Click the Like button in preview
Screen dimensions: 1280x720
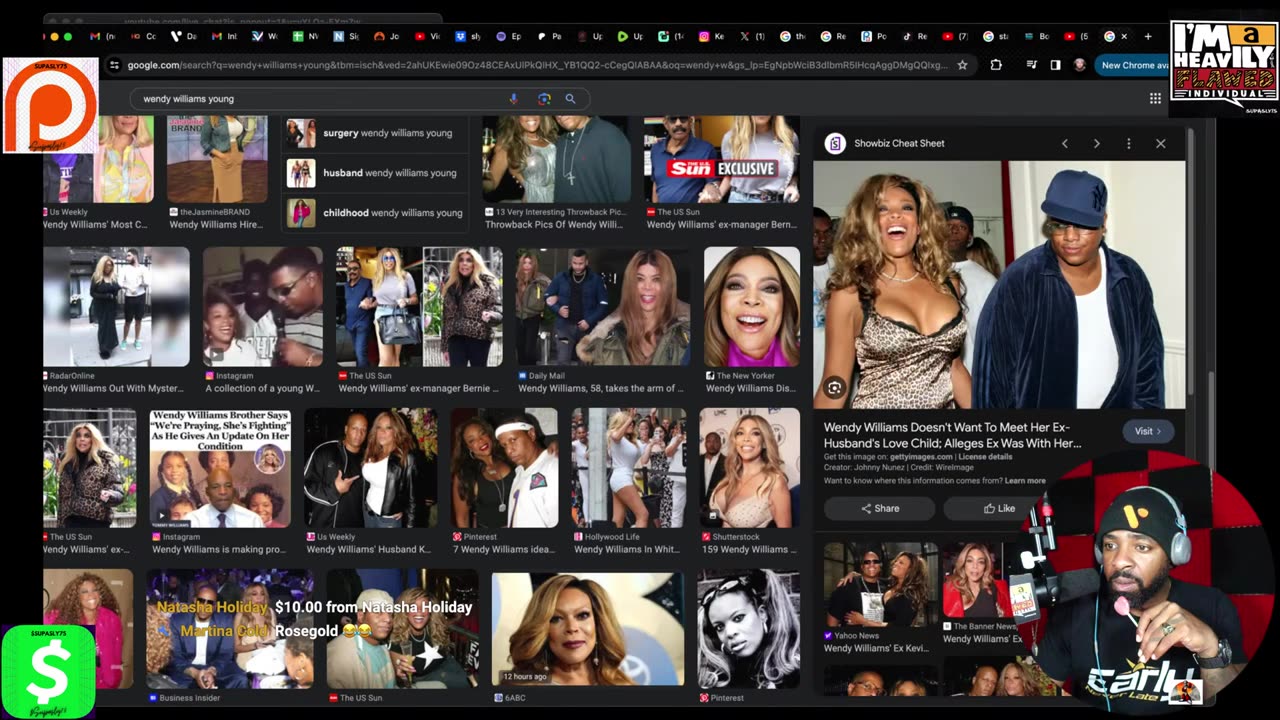coord(998,508)
